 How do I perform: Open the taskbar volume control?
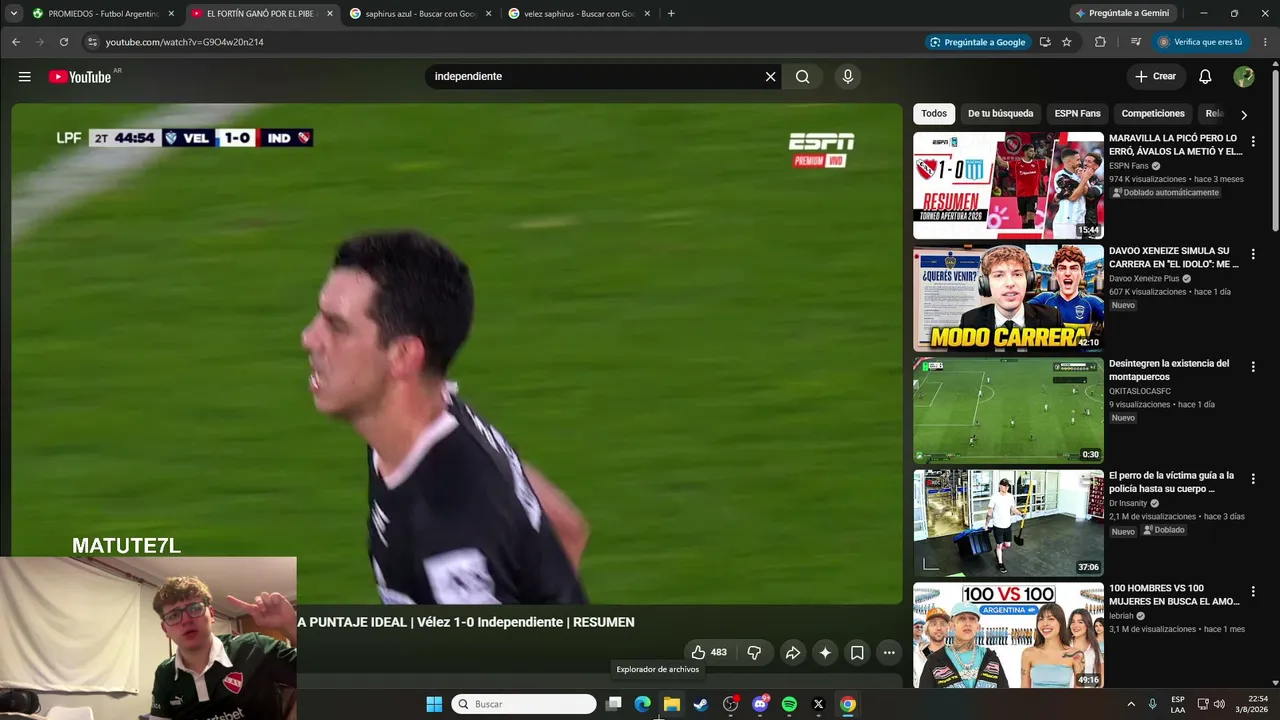point(1219,704)
